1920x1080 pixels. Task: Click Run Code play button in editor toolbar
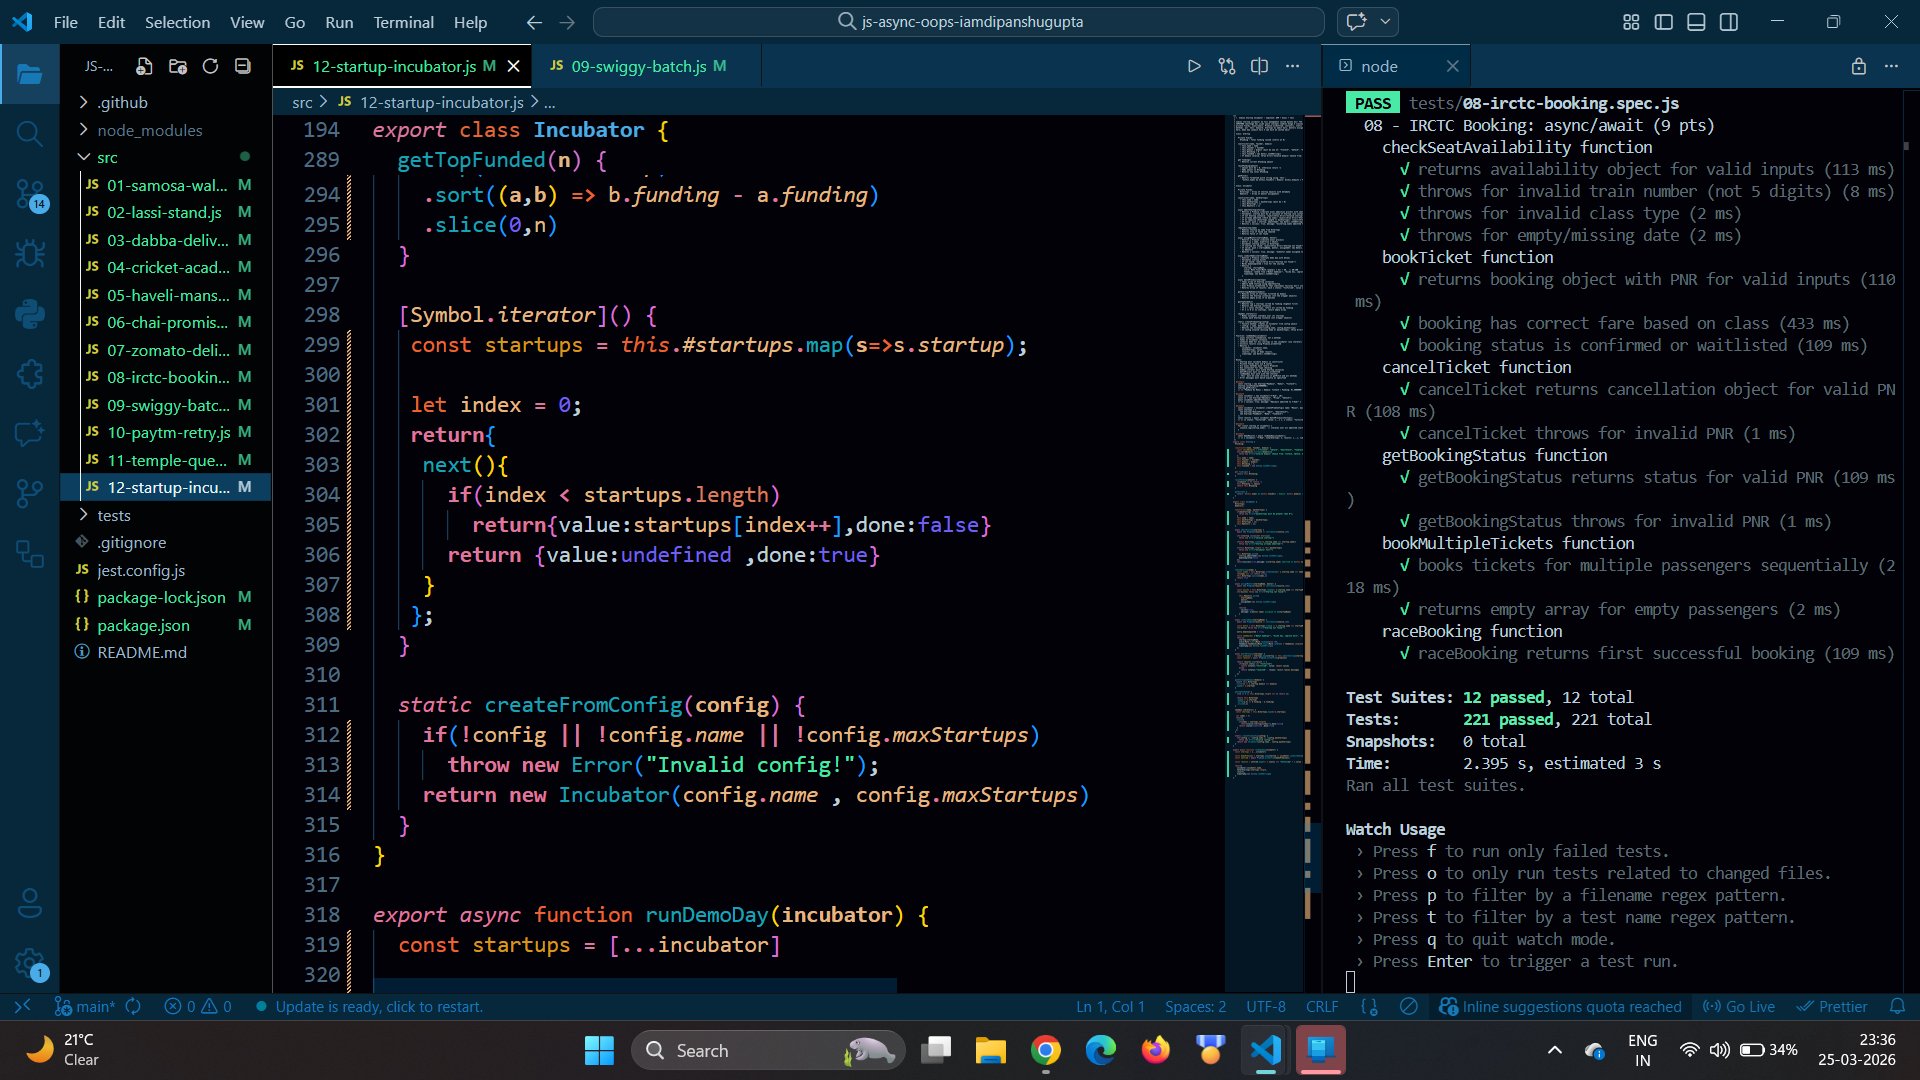coord(1194,66)
